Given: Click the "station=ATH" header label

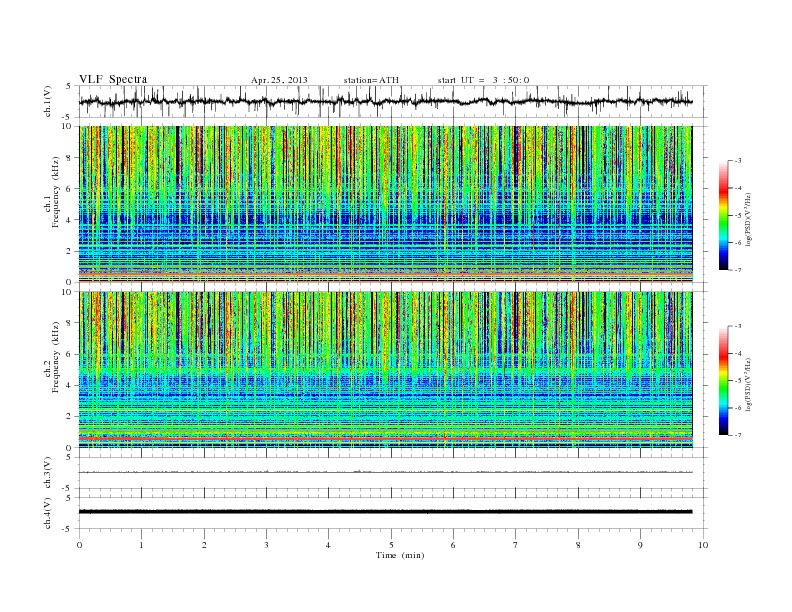Looking at the screenshot, I should 371,80.
